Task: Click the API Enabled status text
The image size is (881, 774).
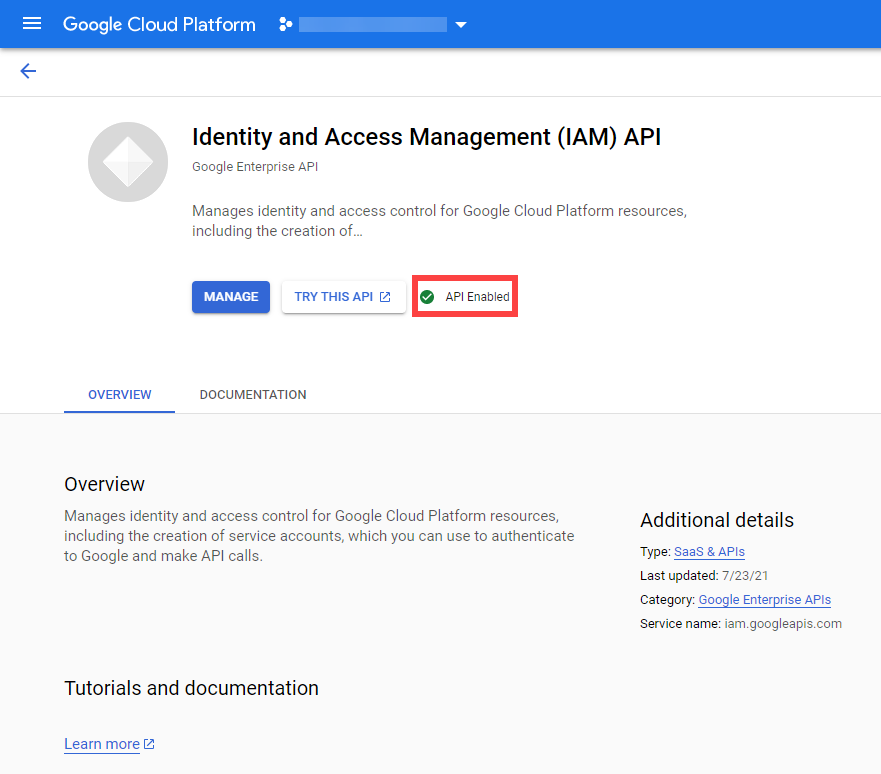Action: [x=477, y=297]
